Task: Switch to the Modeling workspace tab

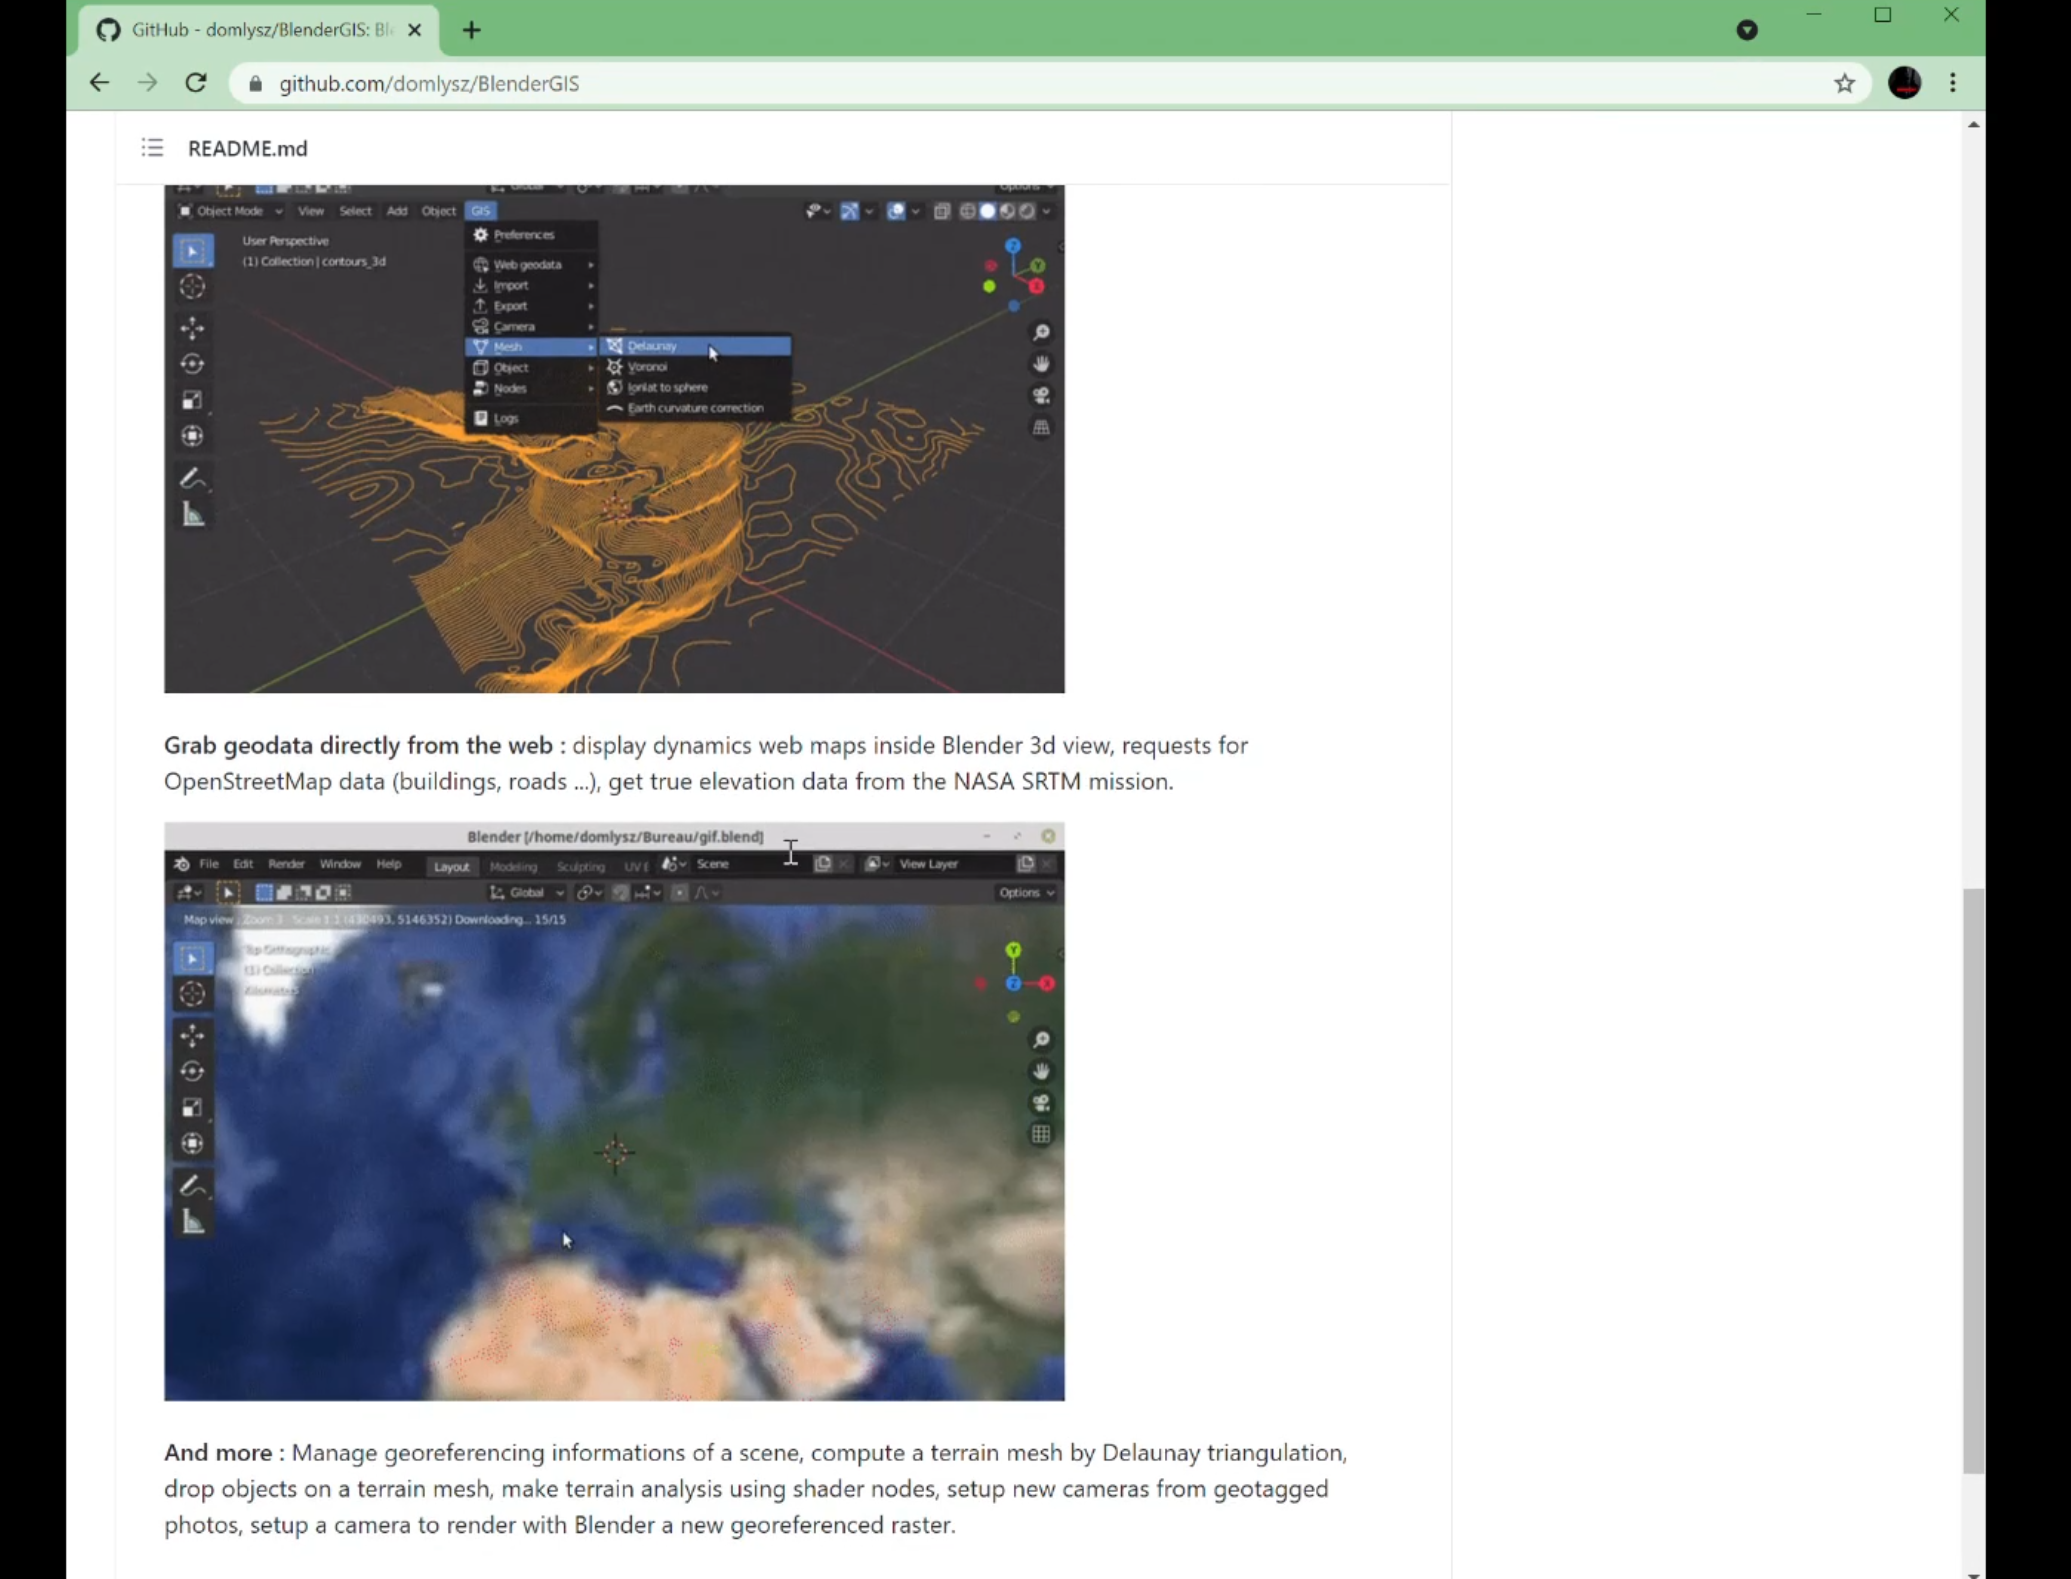Action: tap(513, 867)
